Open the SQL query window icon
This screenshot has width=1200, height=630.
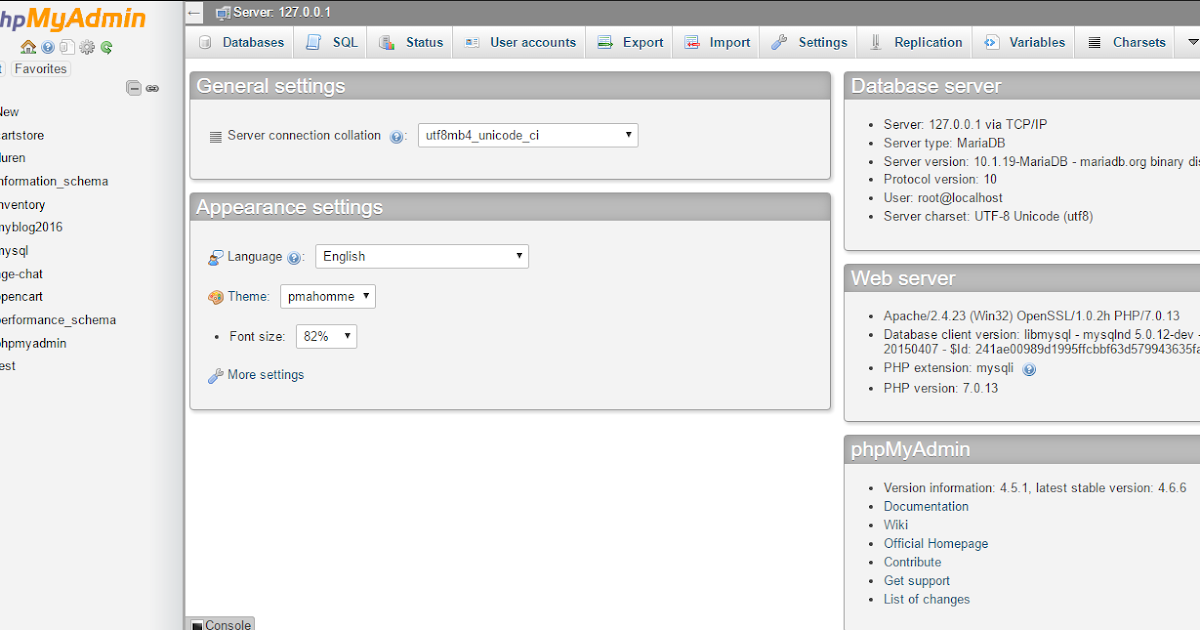67,47
